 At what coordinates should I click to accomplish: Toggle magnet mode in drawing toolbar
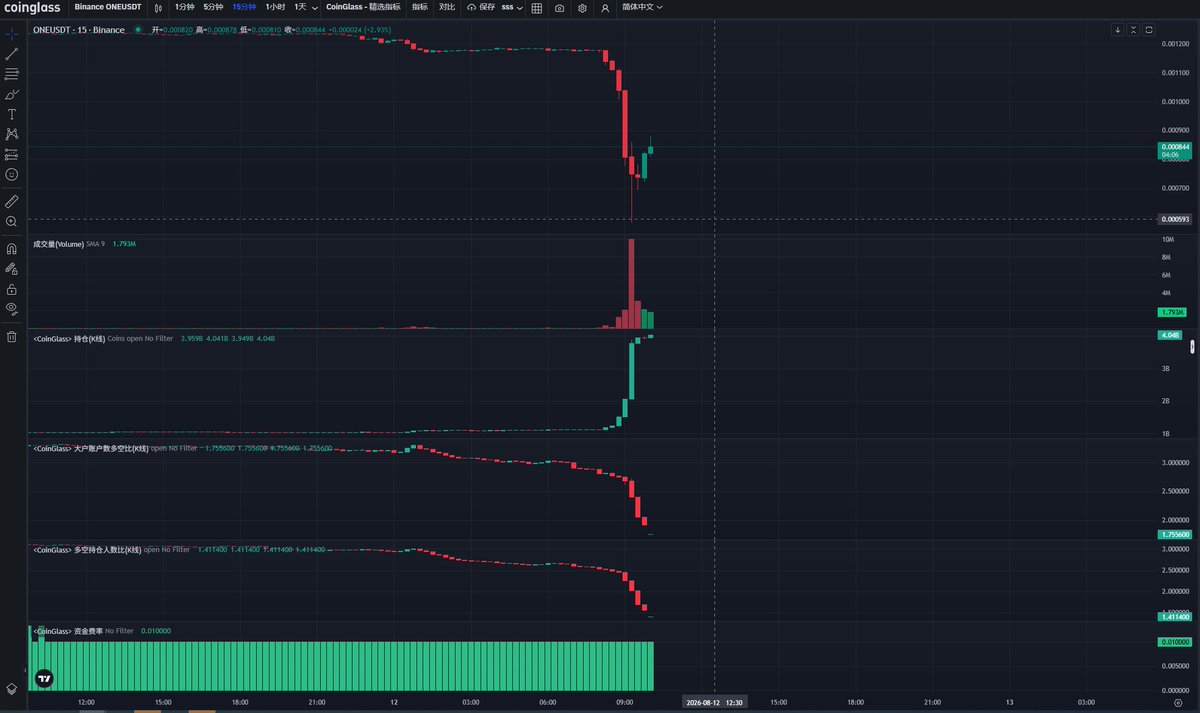pyautogui.click(x=12, y=248)
